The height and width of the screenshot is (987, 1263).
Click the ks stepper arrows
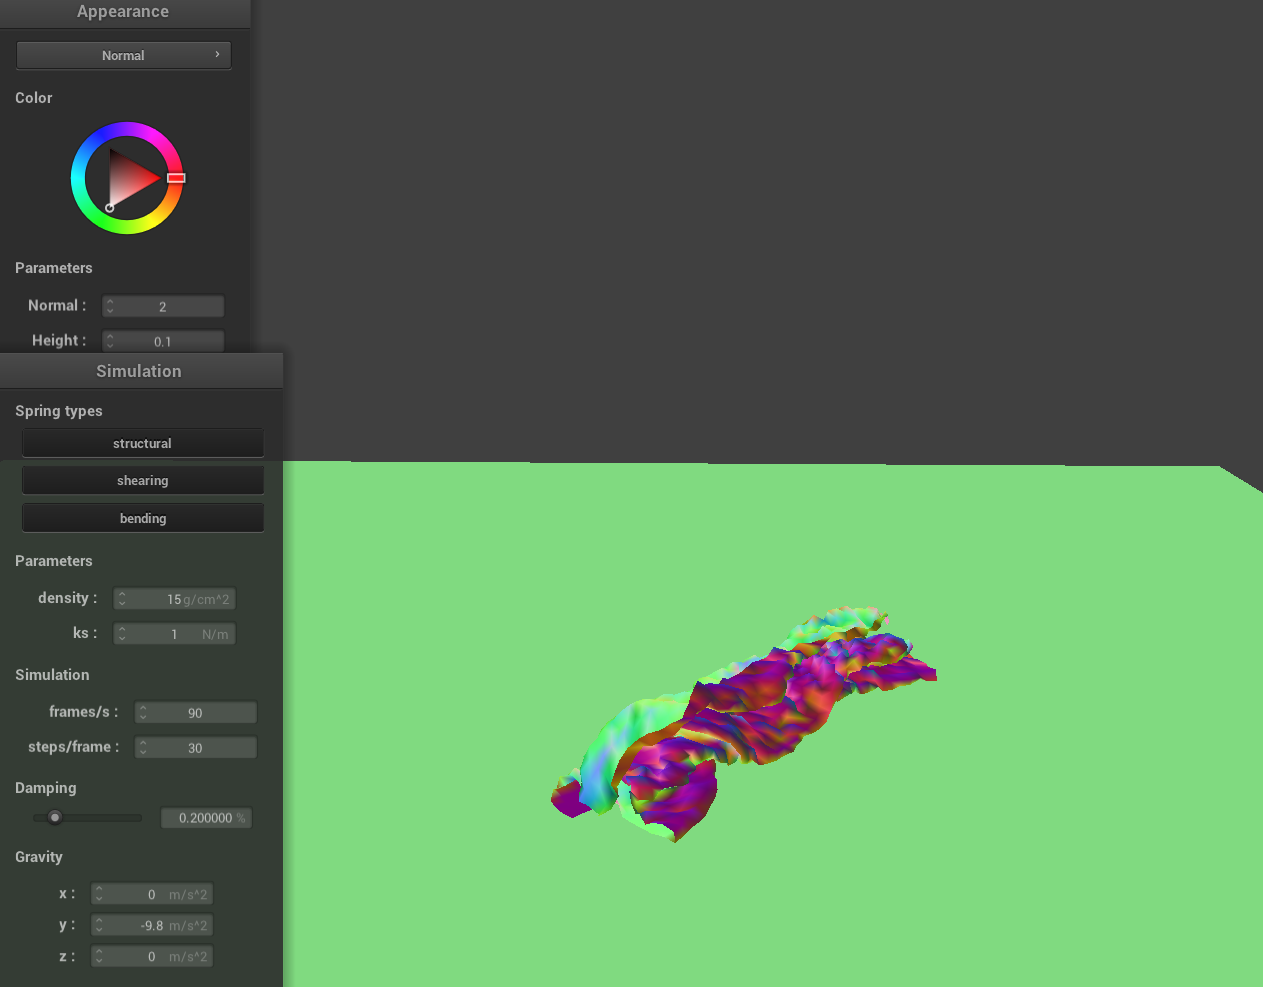coord(122,634)
